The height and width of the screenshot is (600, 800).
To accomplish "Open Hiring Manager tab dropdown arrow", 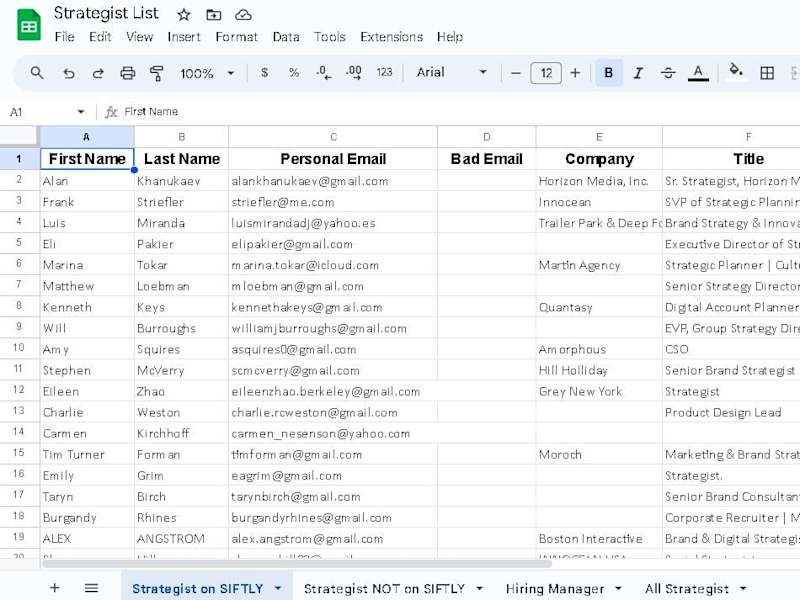I will [618, 588].
